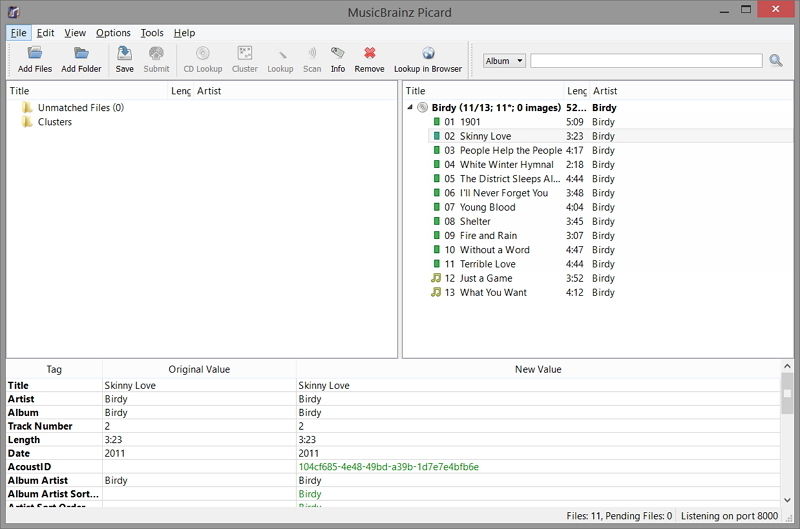The width and height of the screenshot is (800, 529).
Task: Click the Original Value column header
Action: [x=199, y=369]
